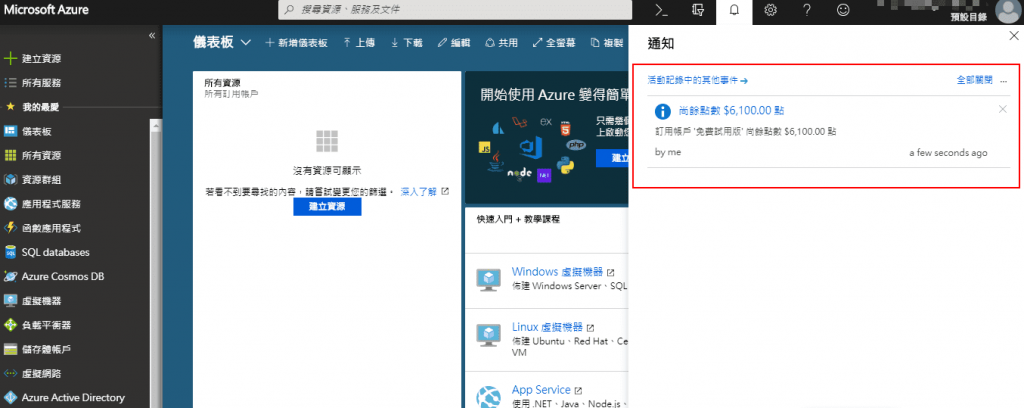Dismiss the 尚餘點數 $6,100.00 notification
1024x408 pixels.
click(1002, 109)
